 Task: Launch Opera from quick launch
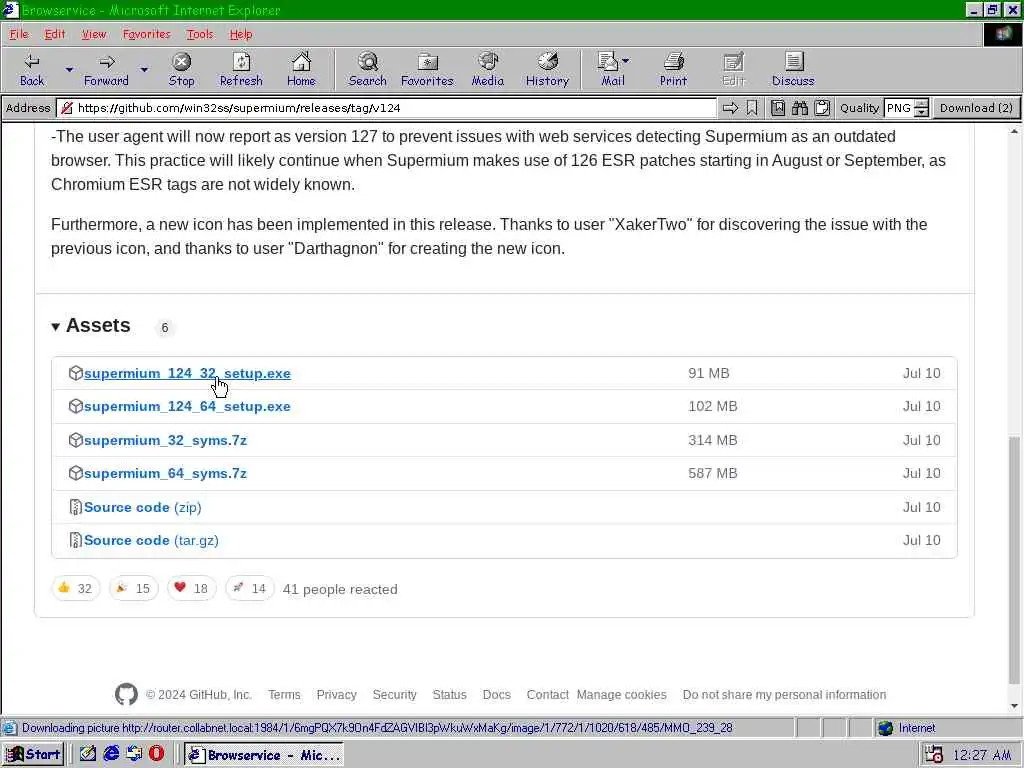click(157, 754)
